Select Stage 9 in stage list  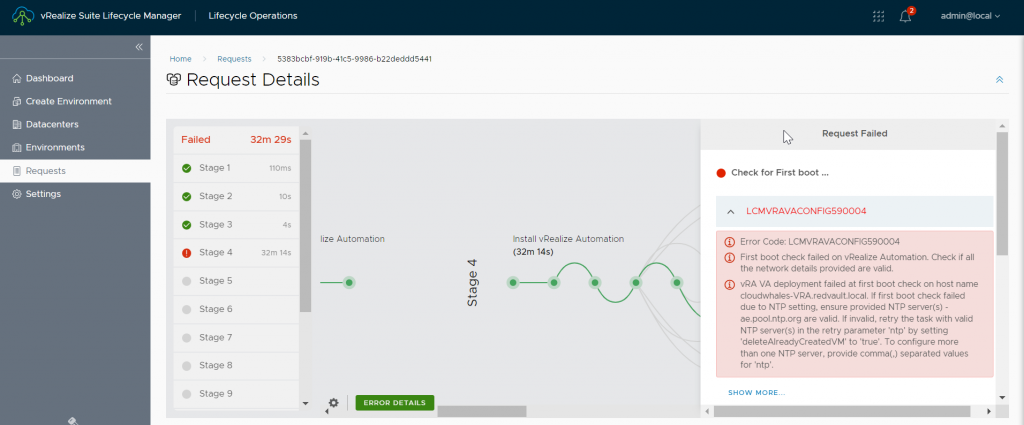236,394
